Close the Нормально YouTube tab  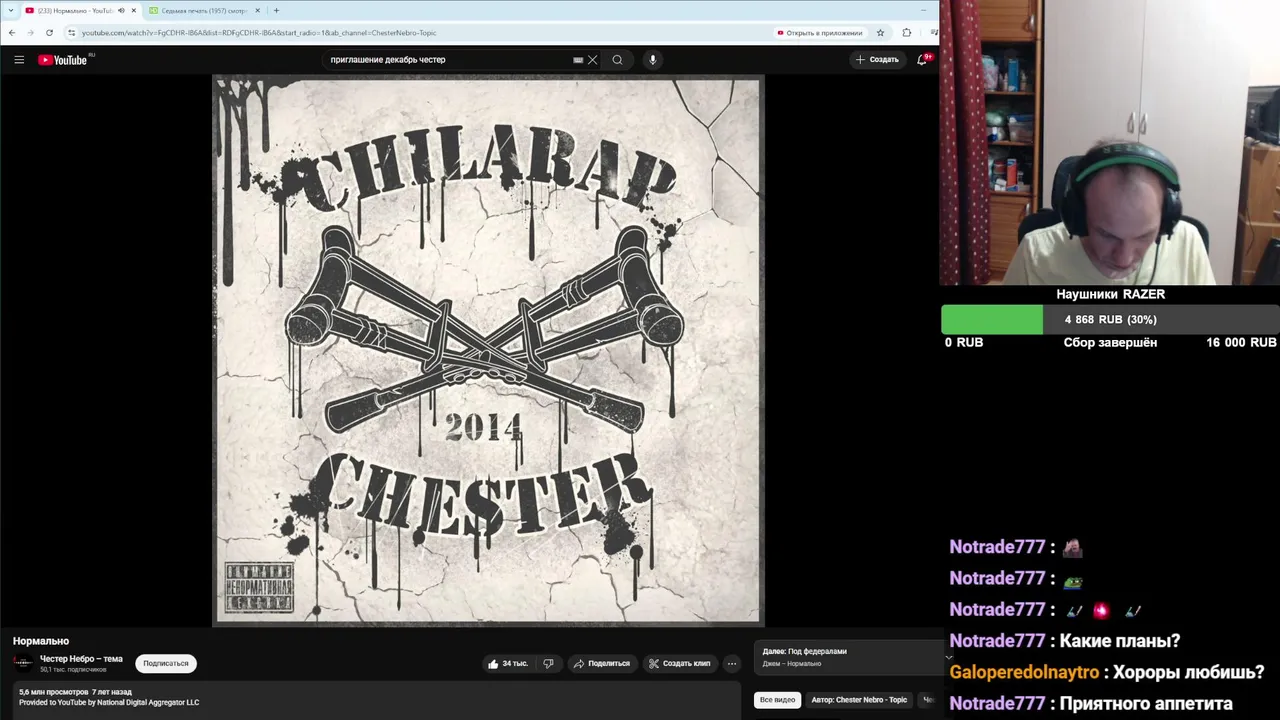click(x=133, y=10)
